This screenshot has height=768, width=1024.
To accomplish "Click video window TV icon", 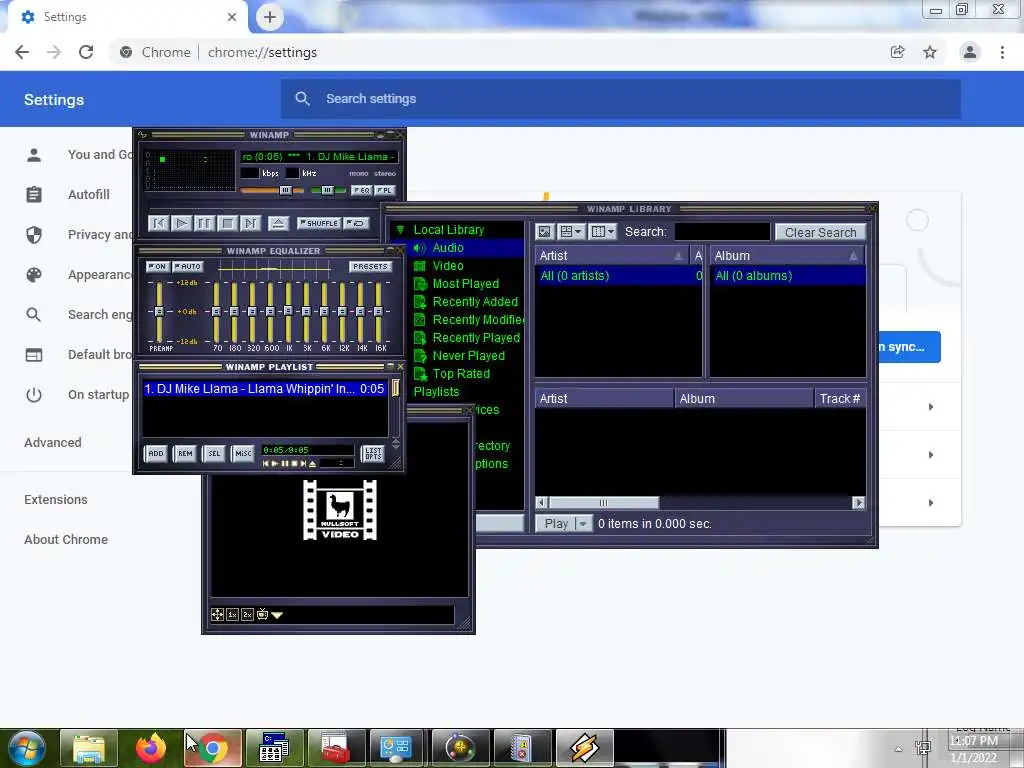I will (262, 614).
